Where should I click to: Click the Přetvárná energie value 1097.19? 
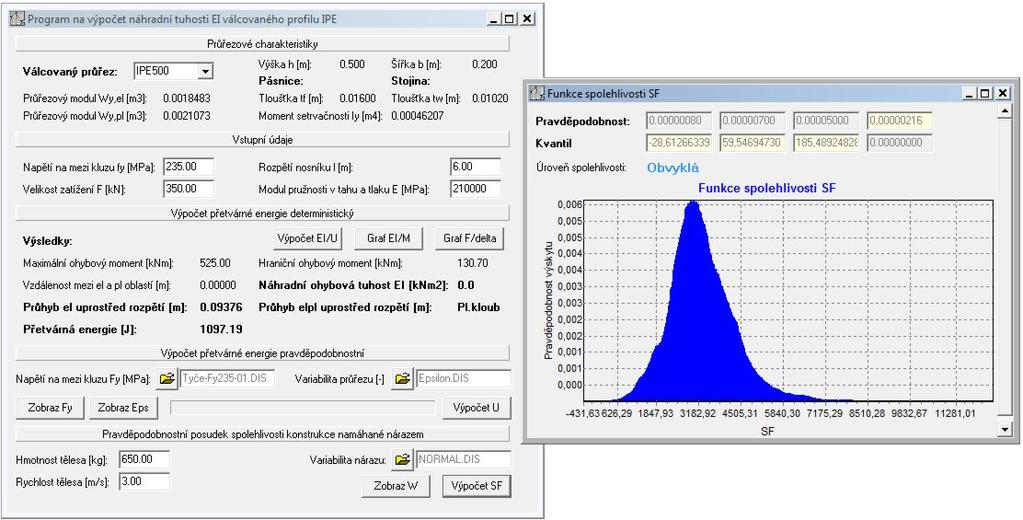[x=221, y=329]
